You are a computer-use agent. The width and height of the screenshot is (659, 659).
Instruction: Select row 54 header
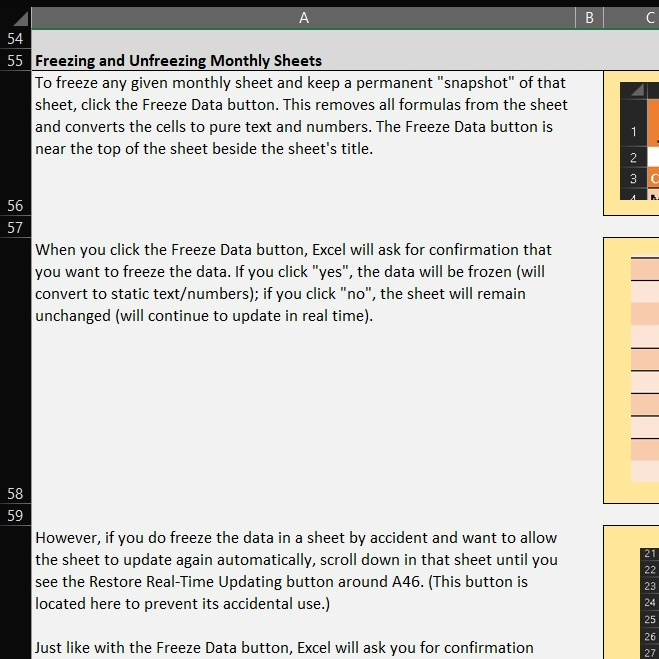[15, 39]
